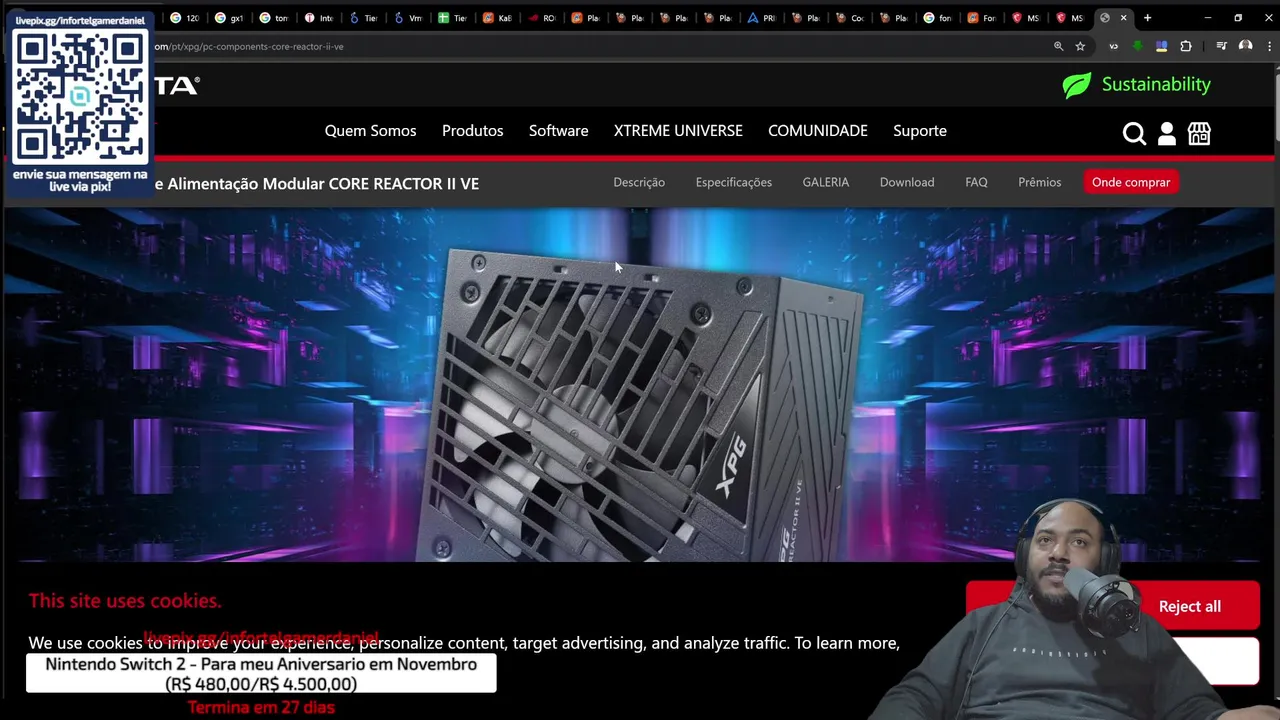Screen dimensions: 1280x720
Task: Open the XTREME UNIVERSE menu
Action: [x=678, y=131]
